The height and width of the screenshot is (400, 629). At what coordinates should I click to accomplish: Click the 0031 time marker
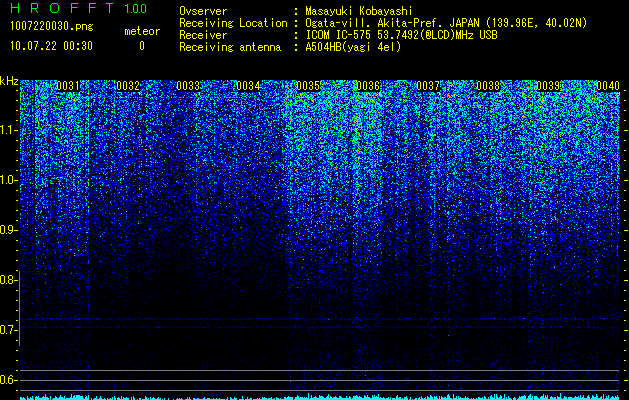pyautogui.click(x=68, y=86)
